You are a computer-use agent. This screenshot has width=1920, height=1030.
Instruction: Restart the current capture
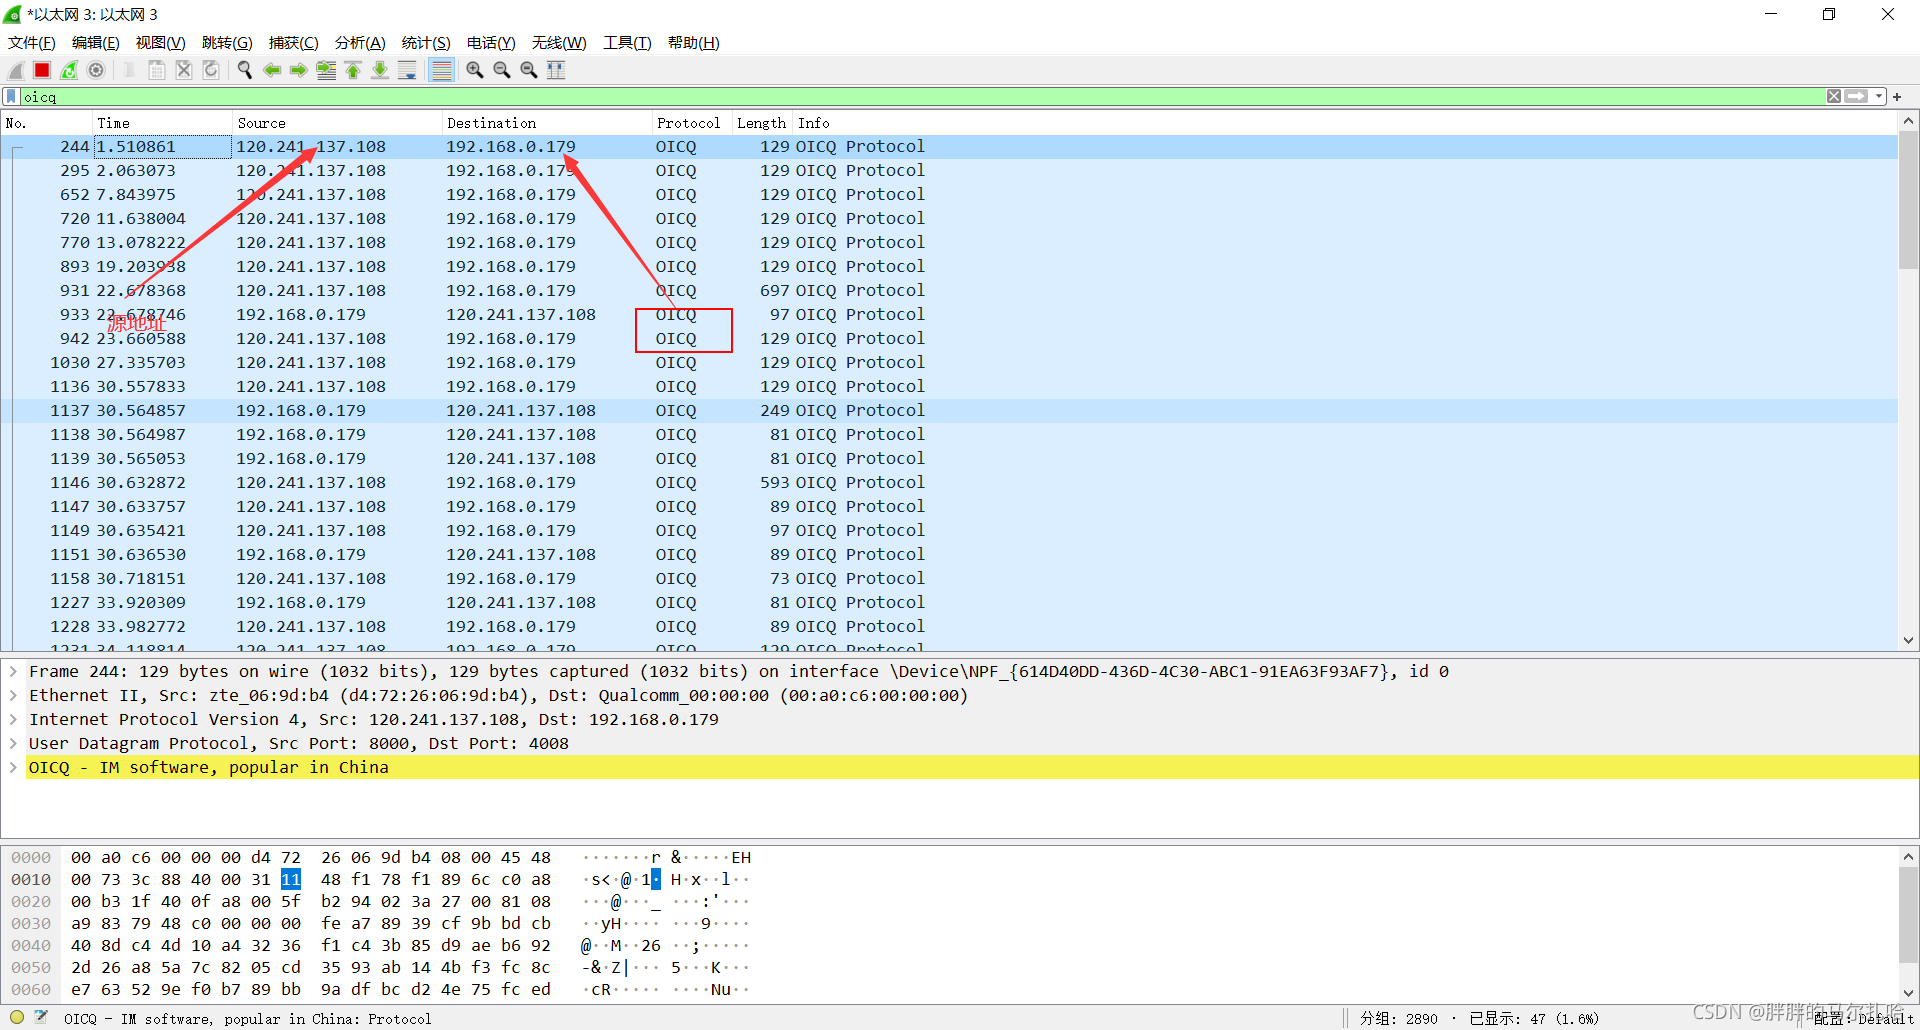69,70
